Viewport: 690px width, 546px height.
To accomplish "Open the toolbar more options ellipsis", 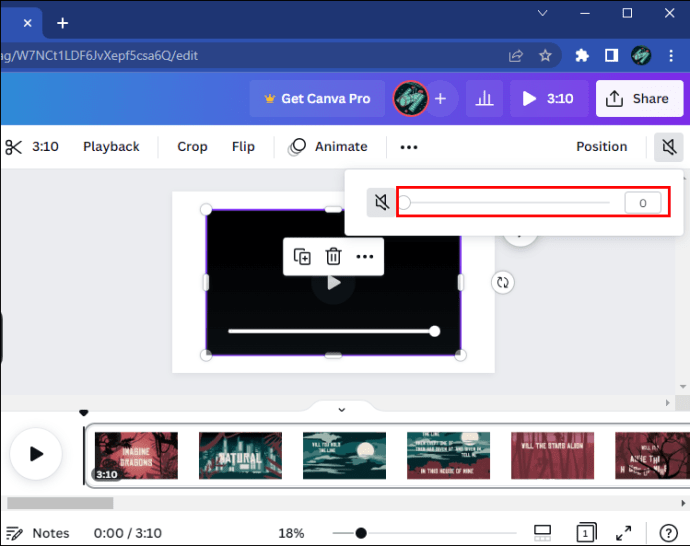I will pyautogui.click(x=409, y=147).
